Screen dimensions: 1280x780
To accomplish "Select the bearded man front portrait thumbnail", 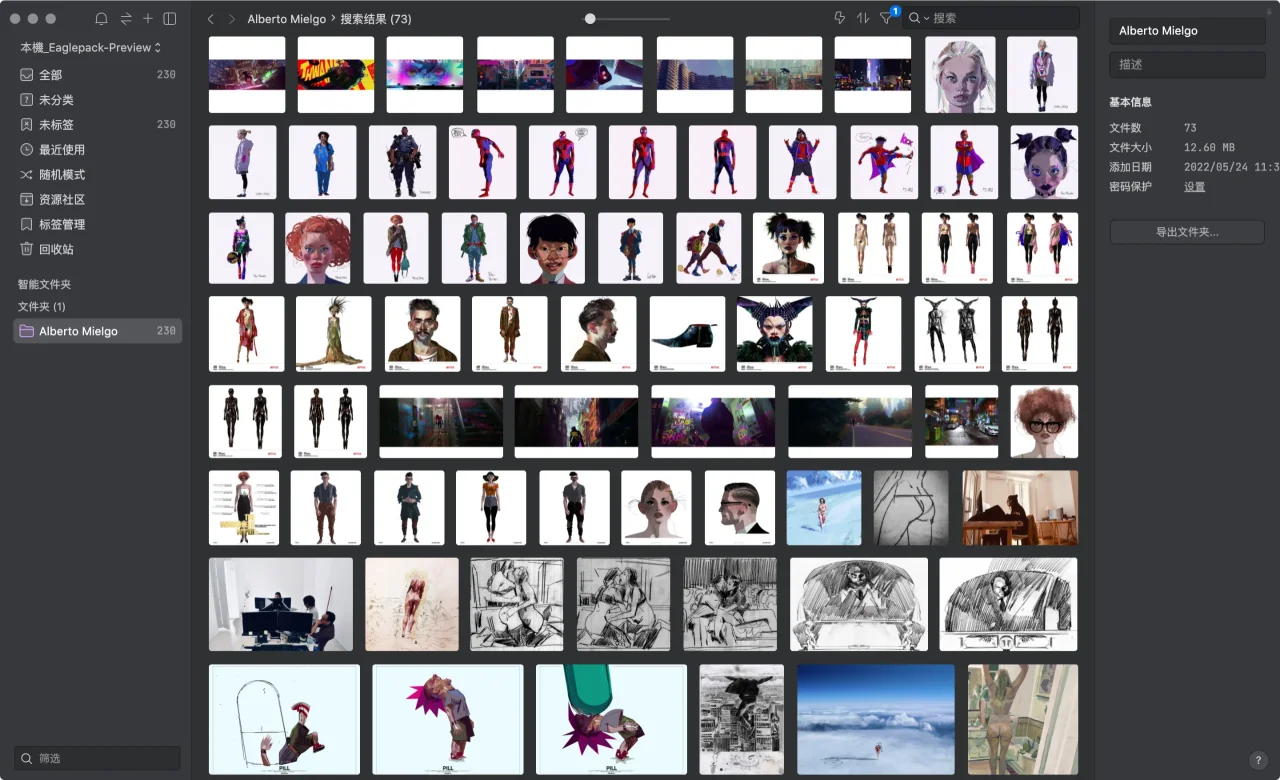I will click(x=423, y=334).
